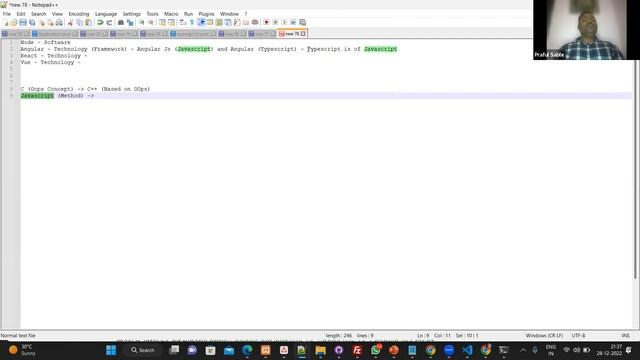
Task: Click the Open file toolbar icon
Action: [14, 22]
